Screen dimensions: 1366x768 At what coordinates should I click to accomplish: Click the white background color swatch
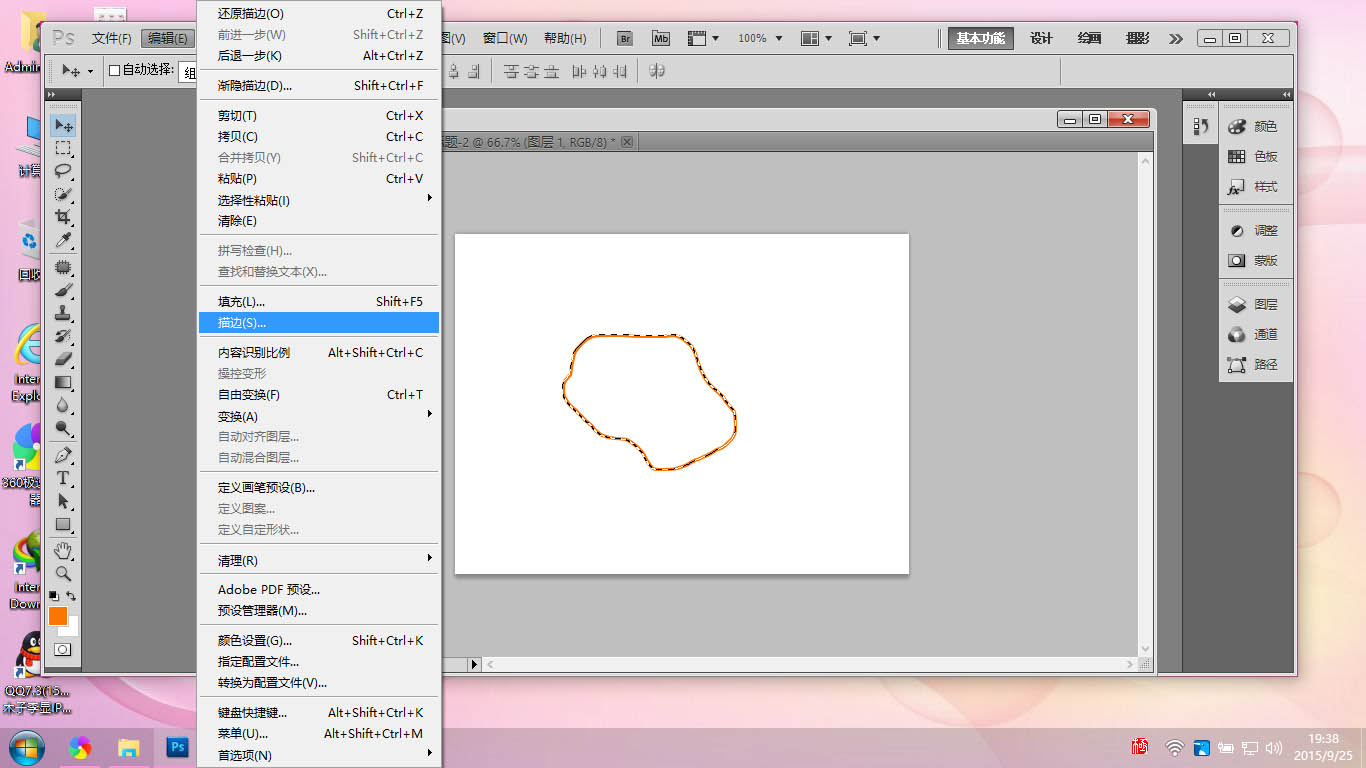[x=71, y=629]
